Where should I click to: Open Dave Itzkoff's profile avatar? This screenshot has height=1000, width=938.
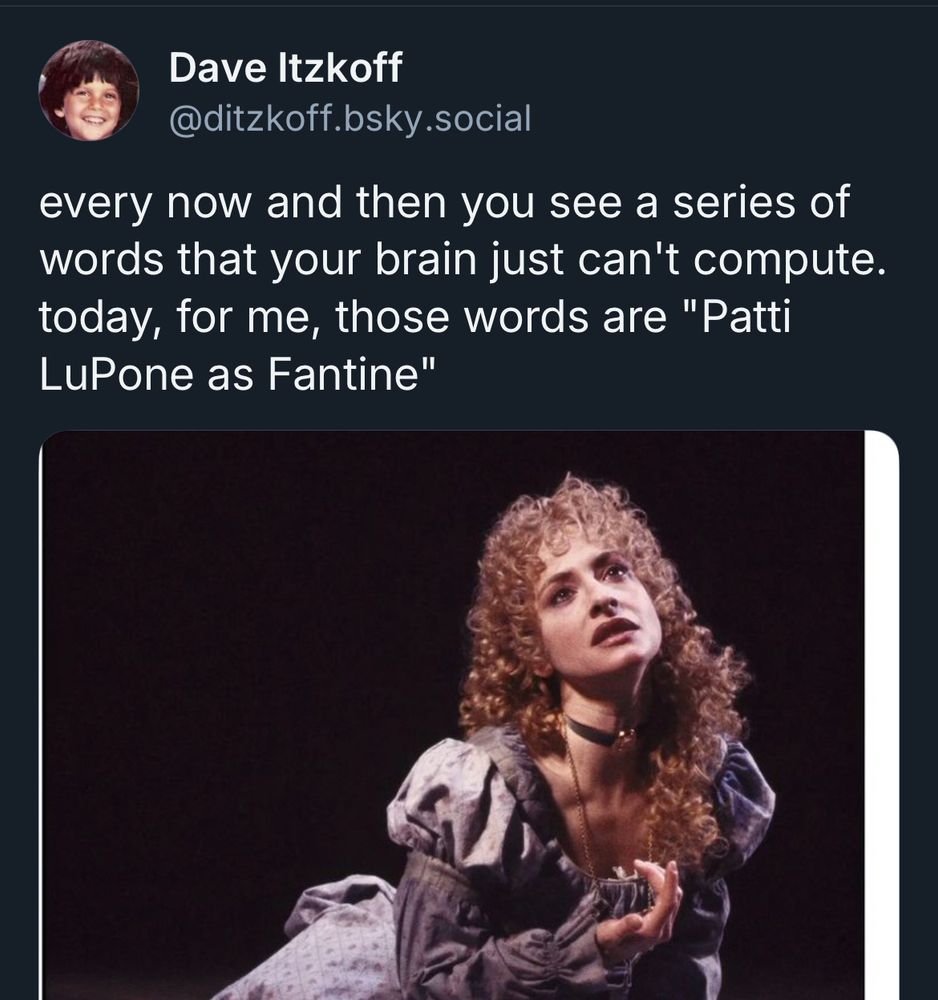89,91
